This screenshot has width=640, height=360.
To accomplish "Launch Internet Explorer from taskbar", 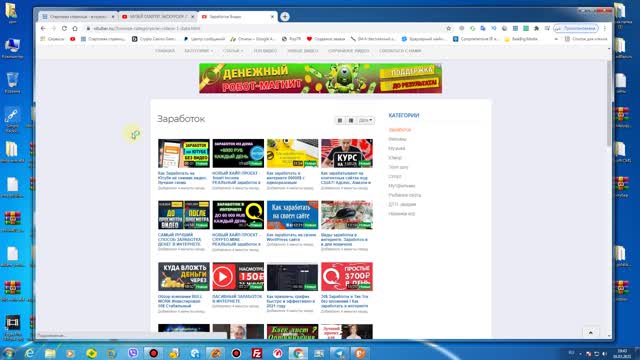I will pos(29,353).
